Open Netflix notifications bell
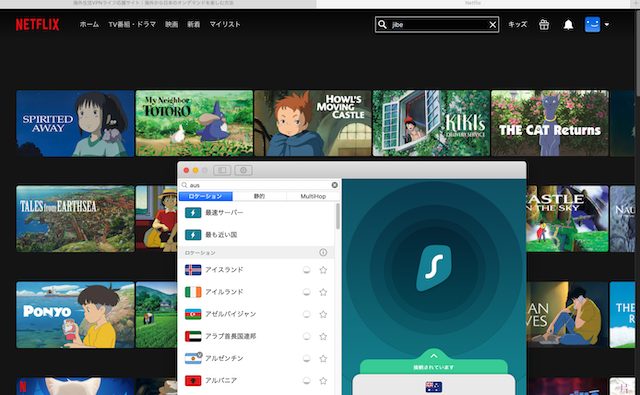The image size is (640, 395). coord(568,24)
